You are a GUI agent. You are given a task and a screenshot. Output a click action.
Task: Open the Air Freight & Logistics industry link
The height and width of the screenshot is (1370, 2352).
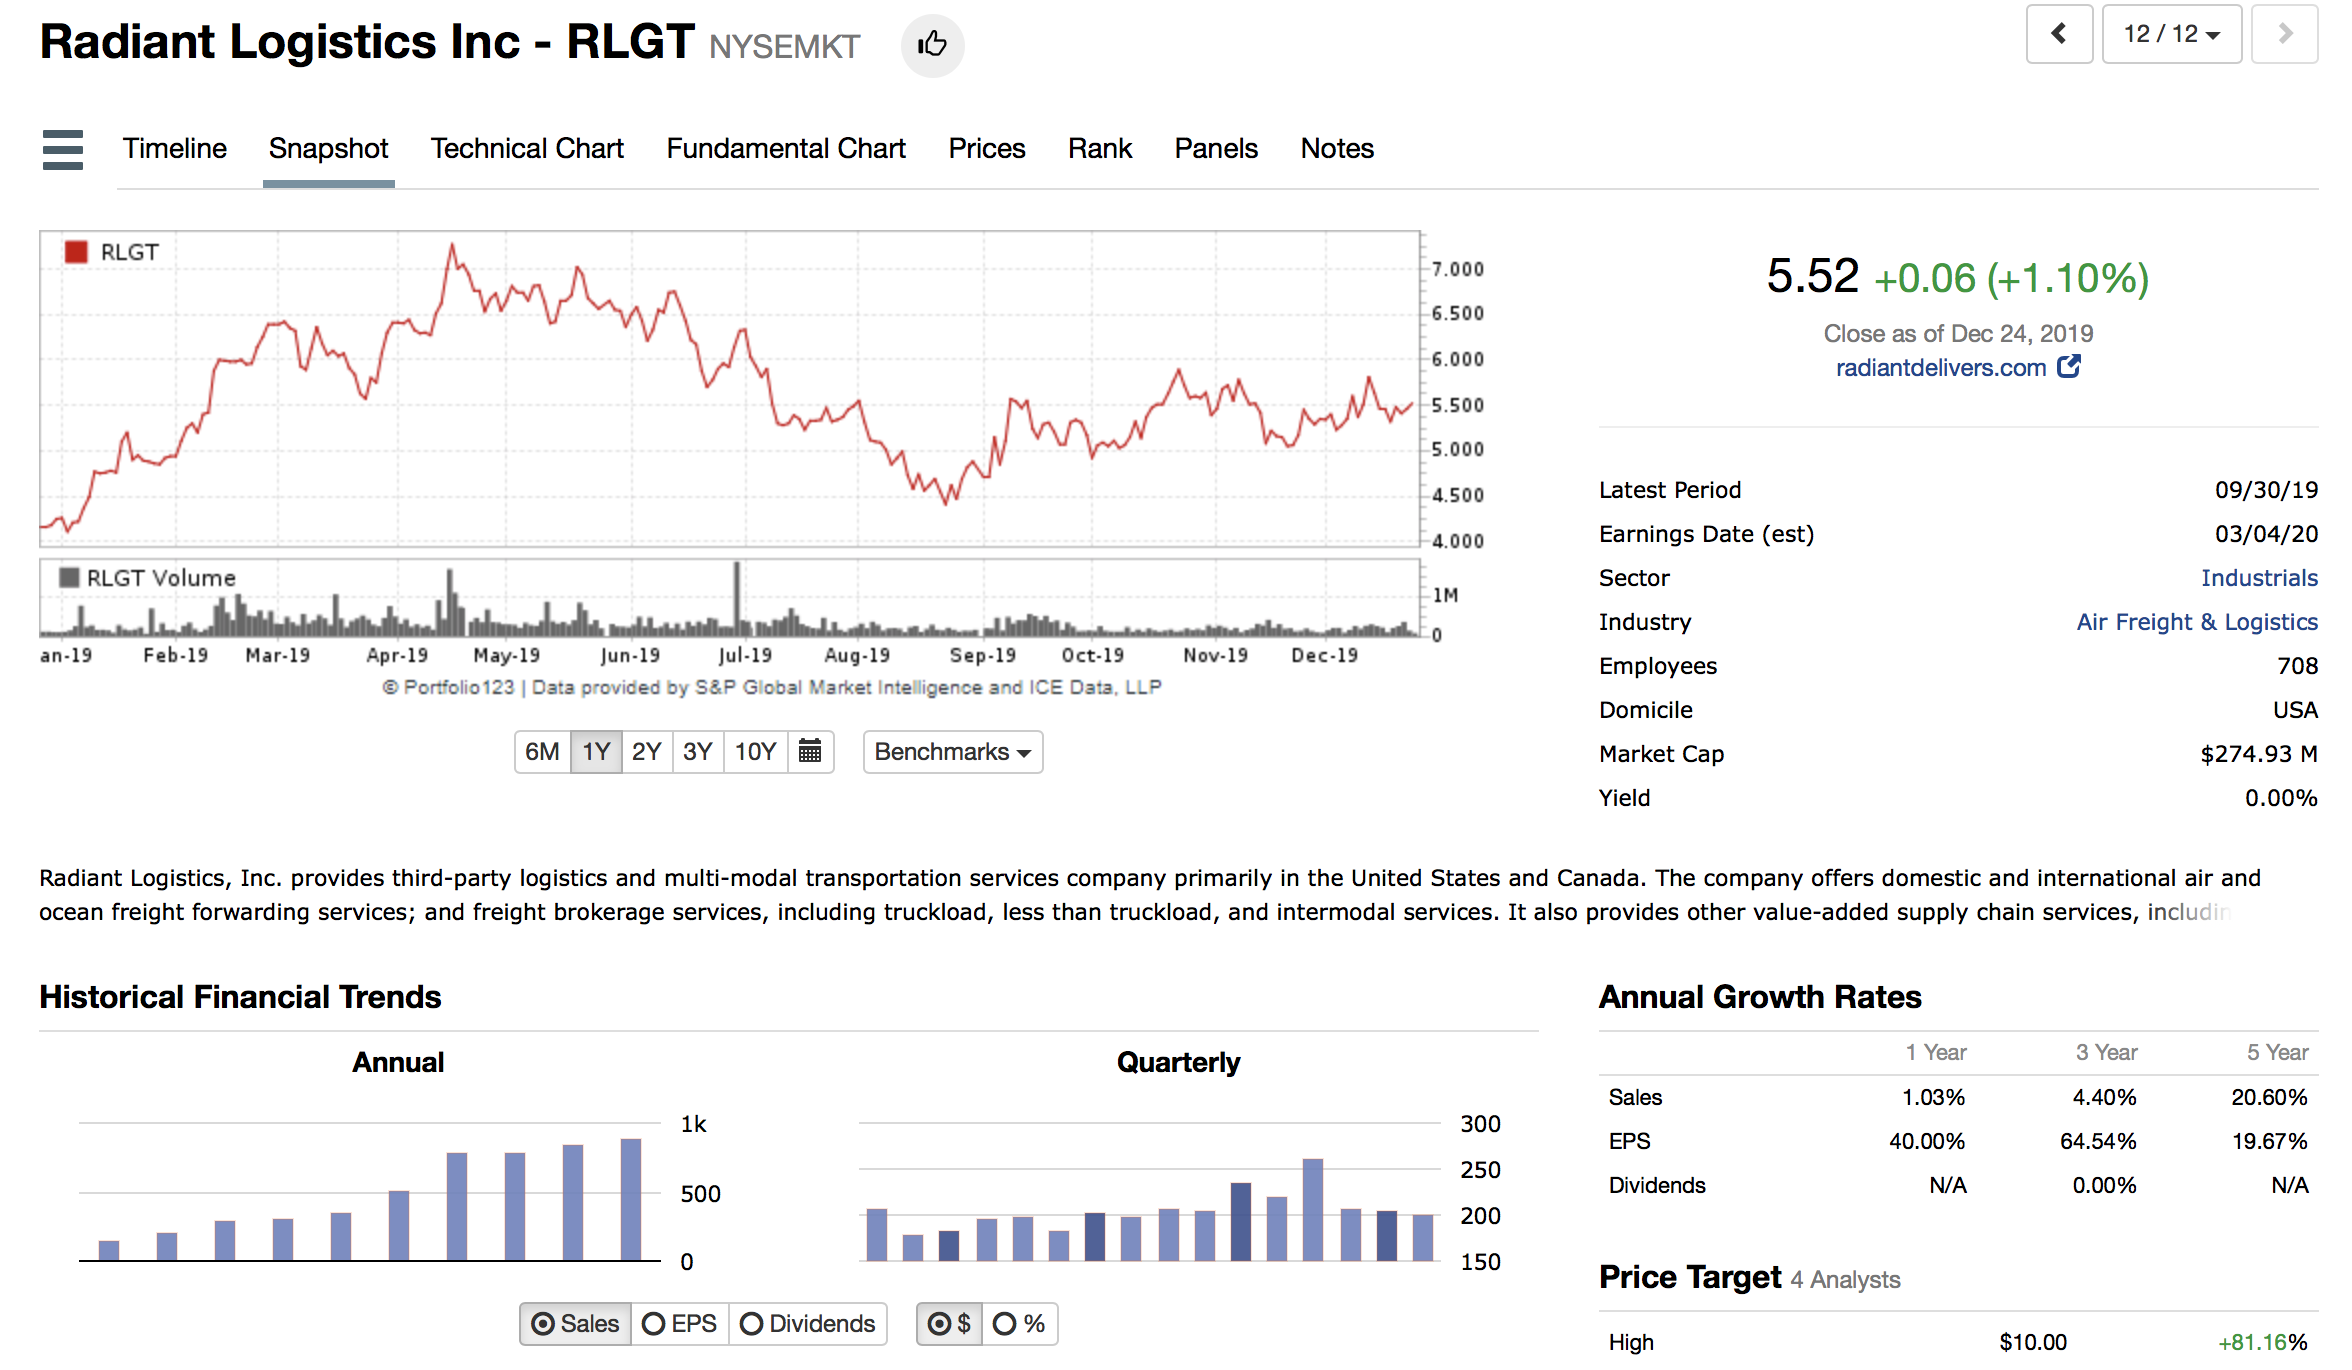click(2196, 622)
